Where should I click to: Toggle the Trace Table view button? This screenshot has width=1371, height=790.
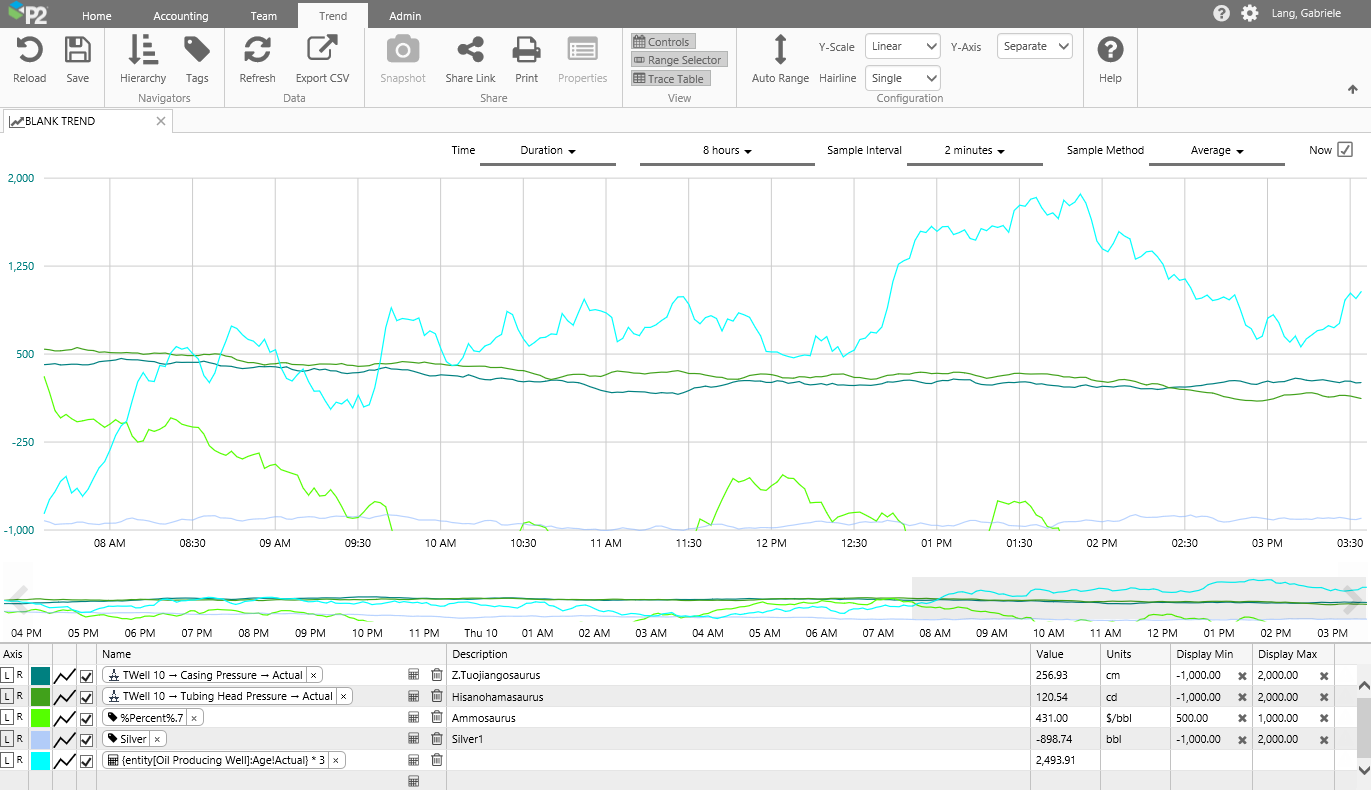point(670,79)
